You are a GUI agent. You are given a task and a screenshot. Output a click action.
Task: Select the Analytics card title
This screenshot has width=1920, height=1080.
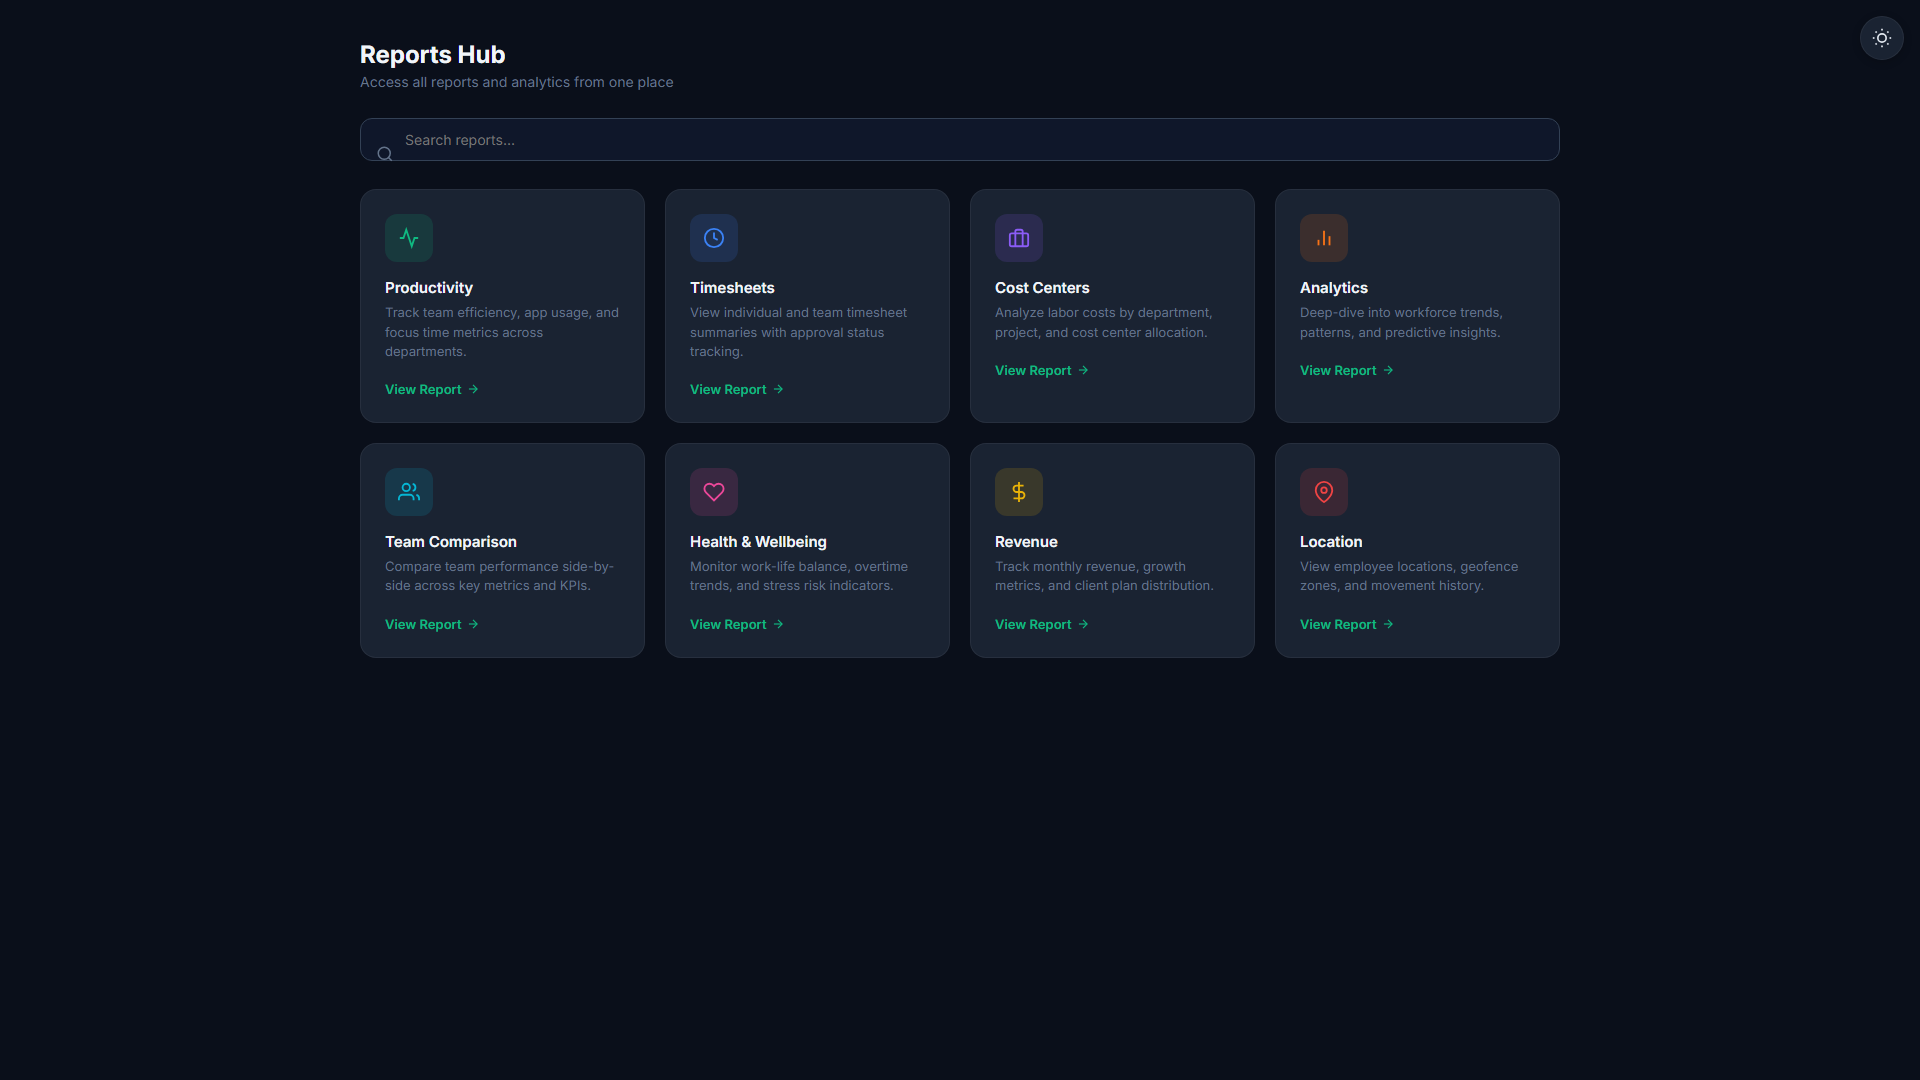(x=1334, y=288)
